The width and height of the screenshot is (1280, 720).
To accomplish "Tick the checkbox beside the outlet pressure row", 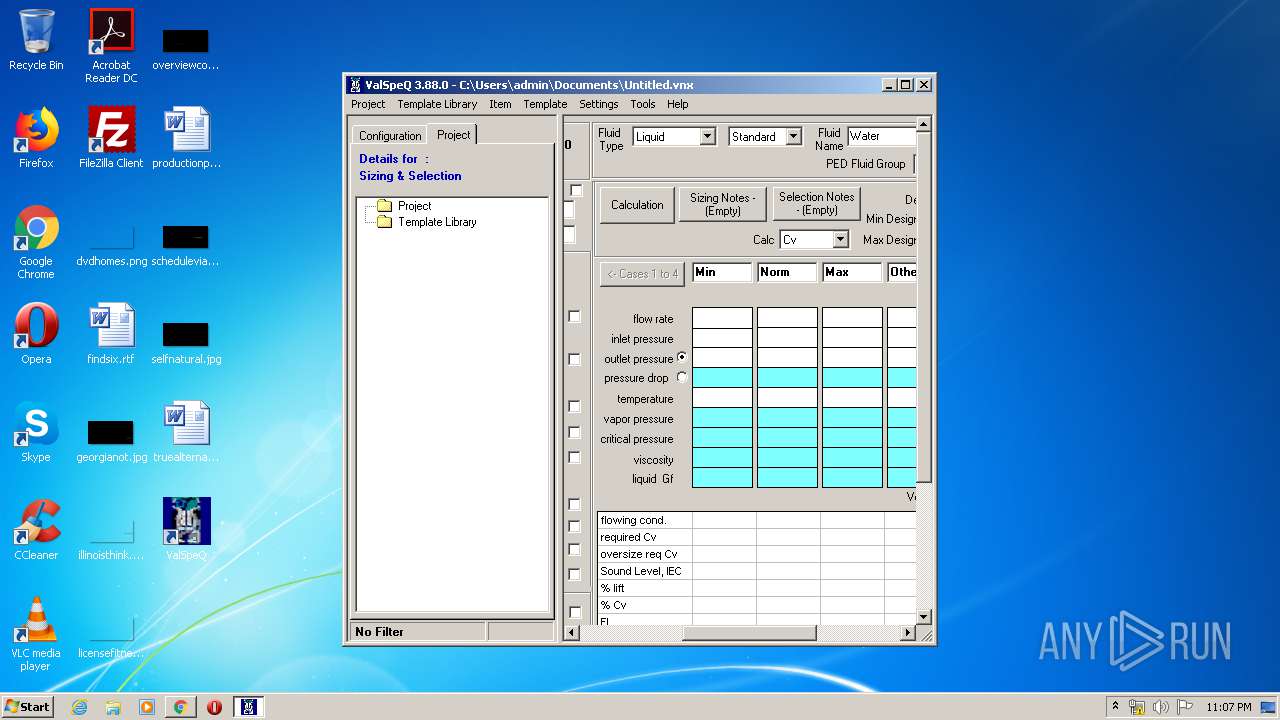I will [574, 359].
